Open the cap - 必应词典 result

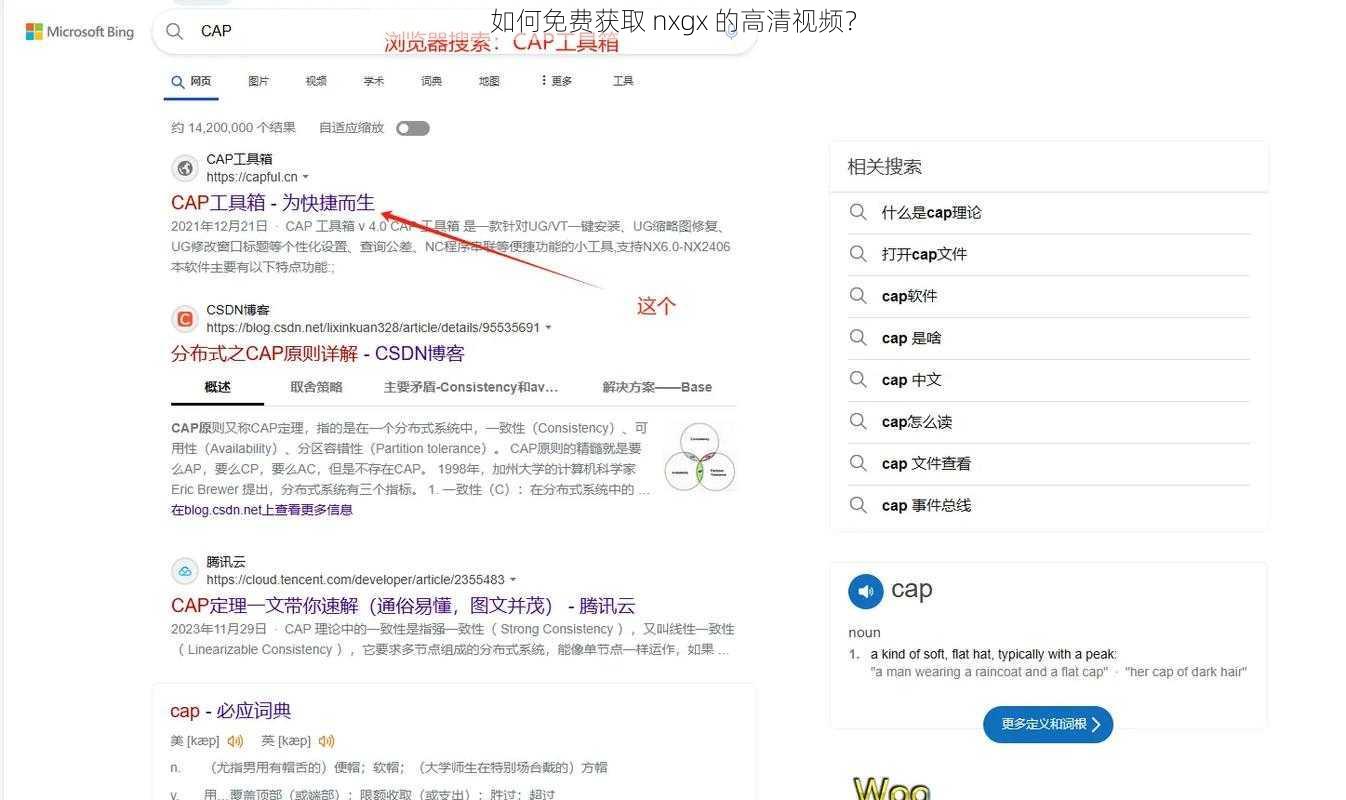231,711
